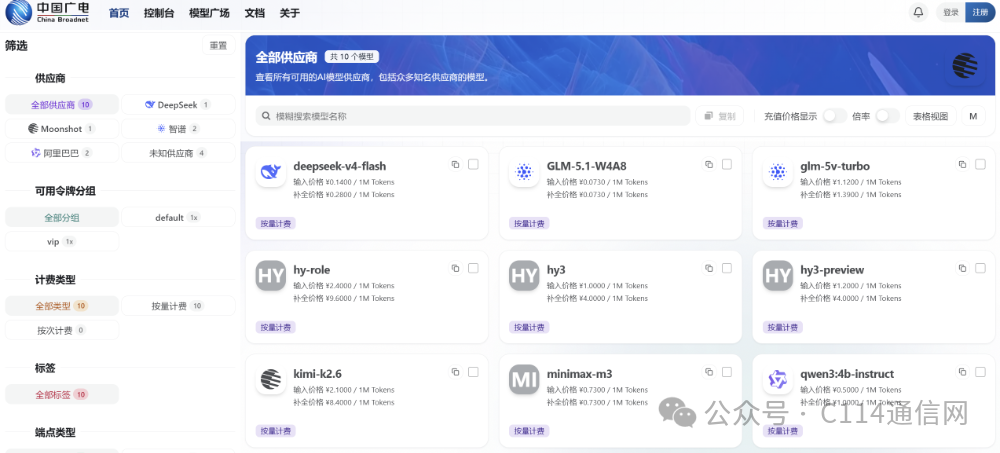Copy the deepseek-v4-flash model name
This screenshot has height=453, width=1000.
pos(455,165)
